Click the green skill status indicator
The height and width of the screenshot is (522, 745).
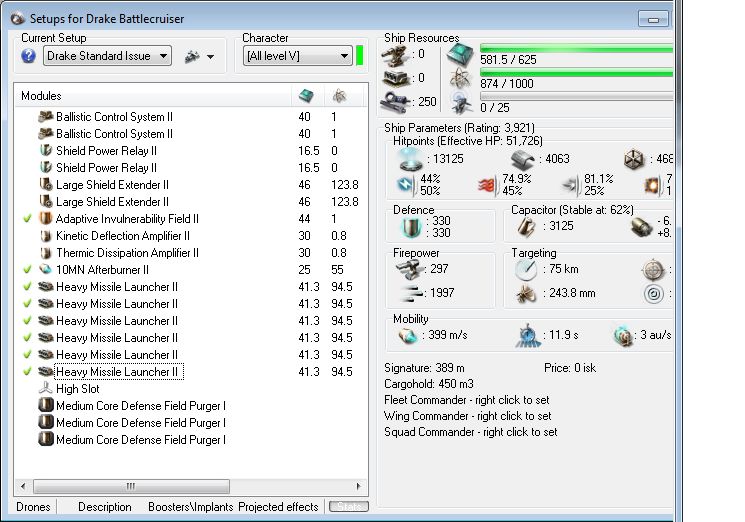click(x=360, y=56)
